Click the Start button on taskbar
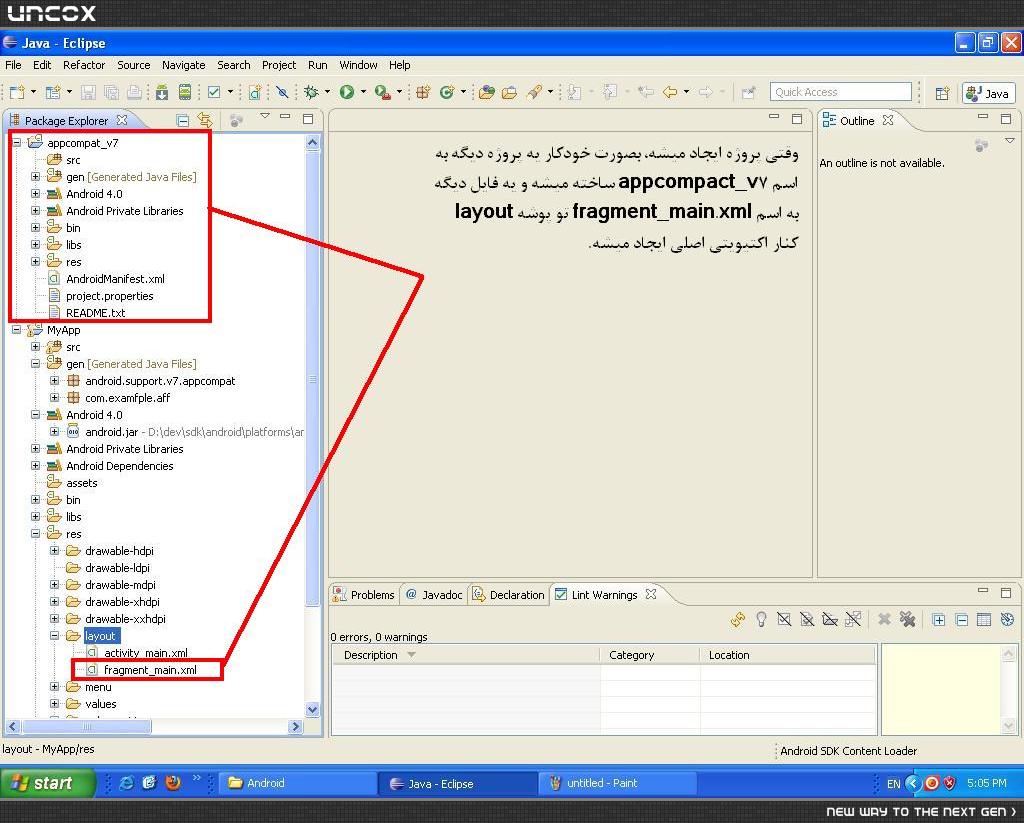 pos(48,783)
